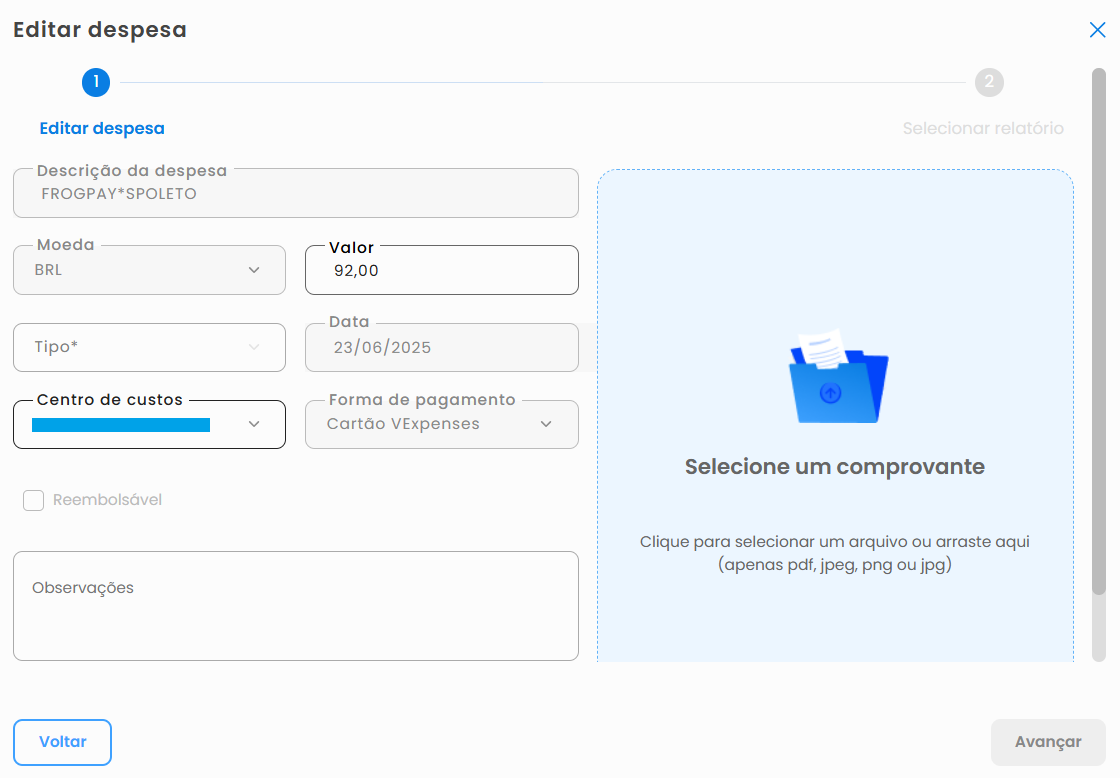This screenshot has width=1120, height=778.
Task: Click the Voltar button
Action: click(x=62, y=742)
